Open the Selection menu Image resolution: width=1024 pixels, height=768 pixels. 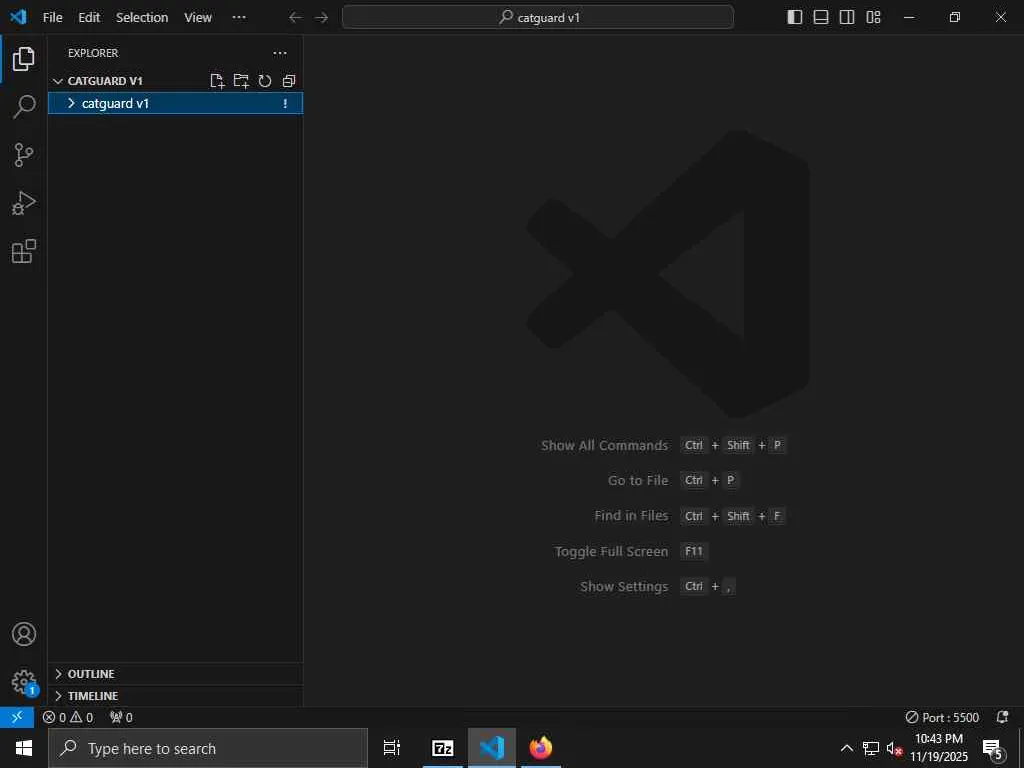142,18
